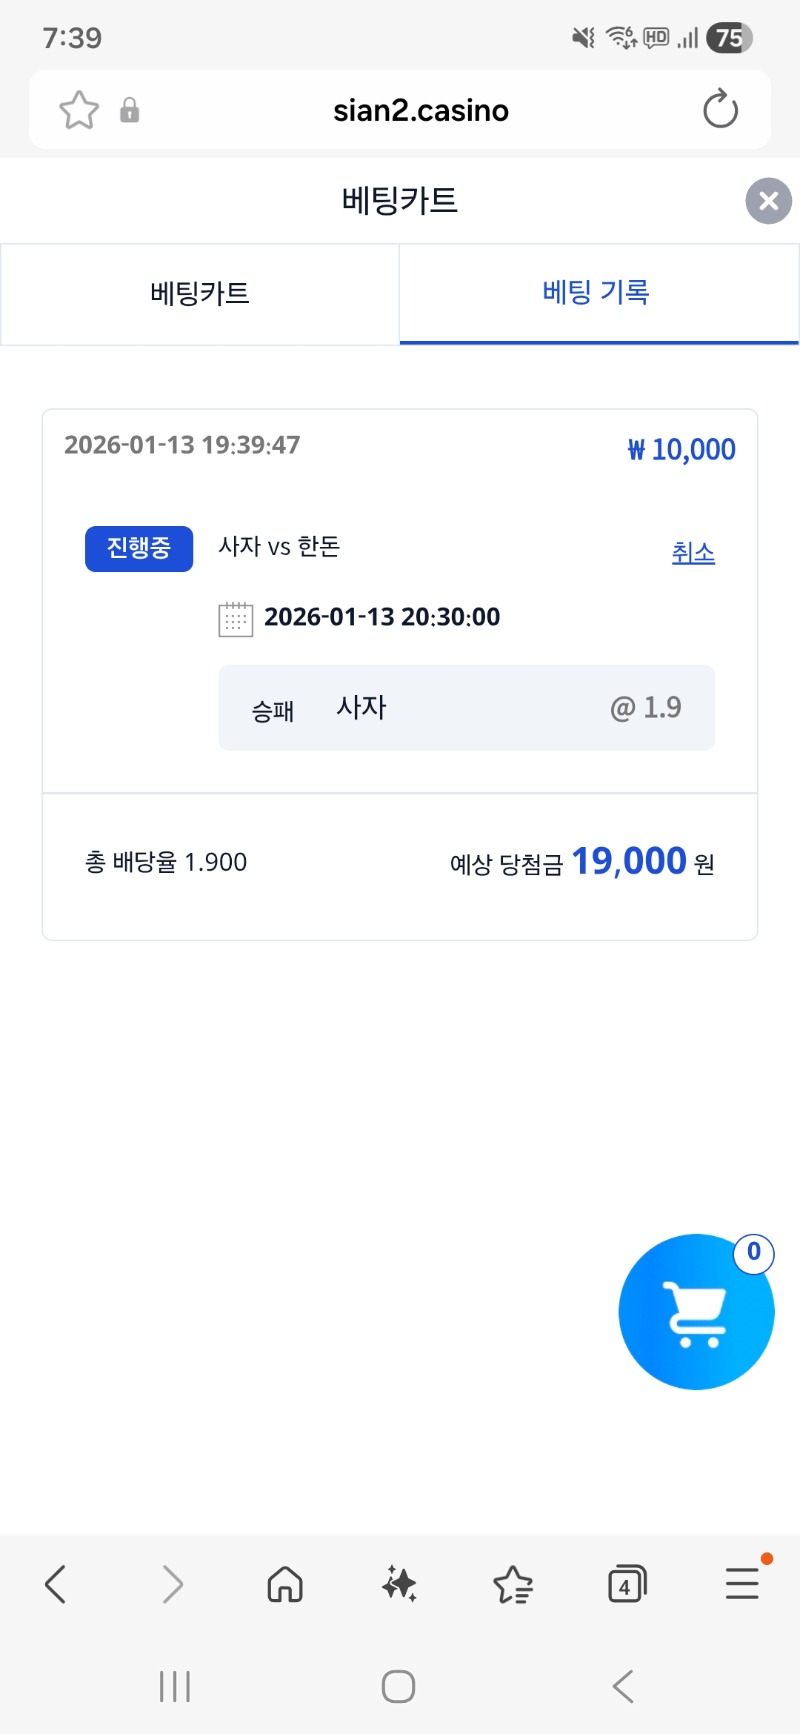The width and height of the screenshot is (800, 1734).
Task: Open the bookmarks list icon
Action: [513, 1584]
